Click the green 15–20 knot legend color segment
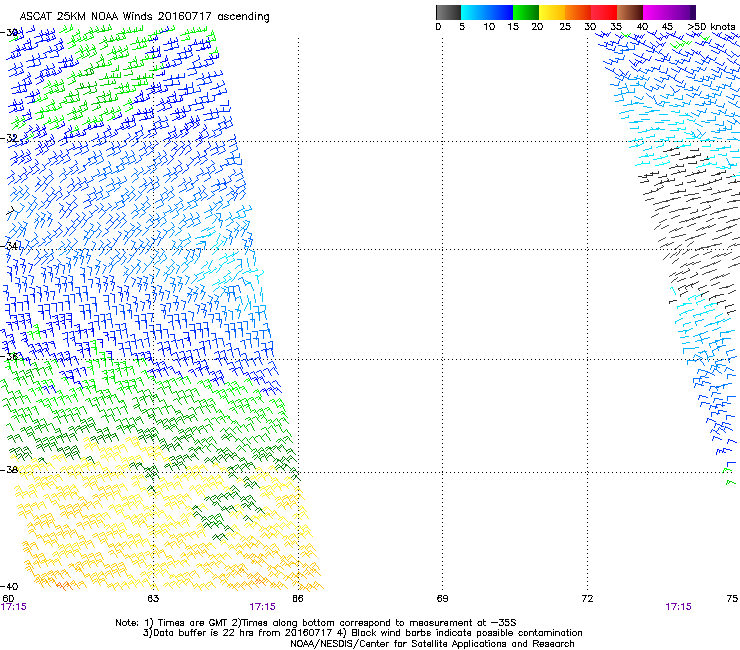The image size is (740, 650). click(526, 12)
